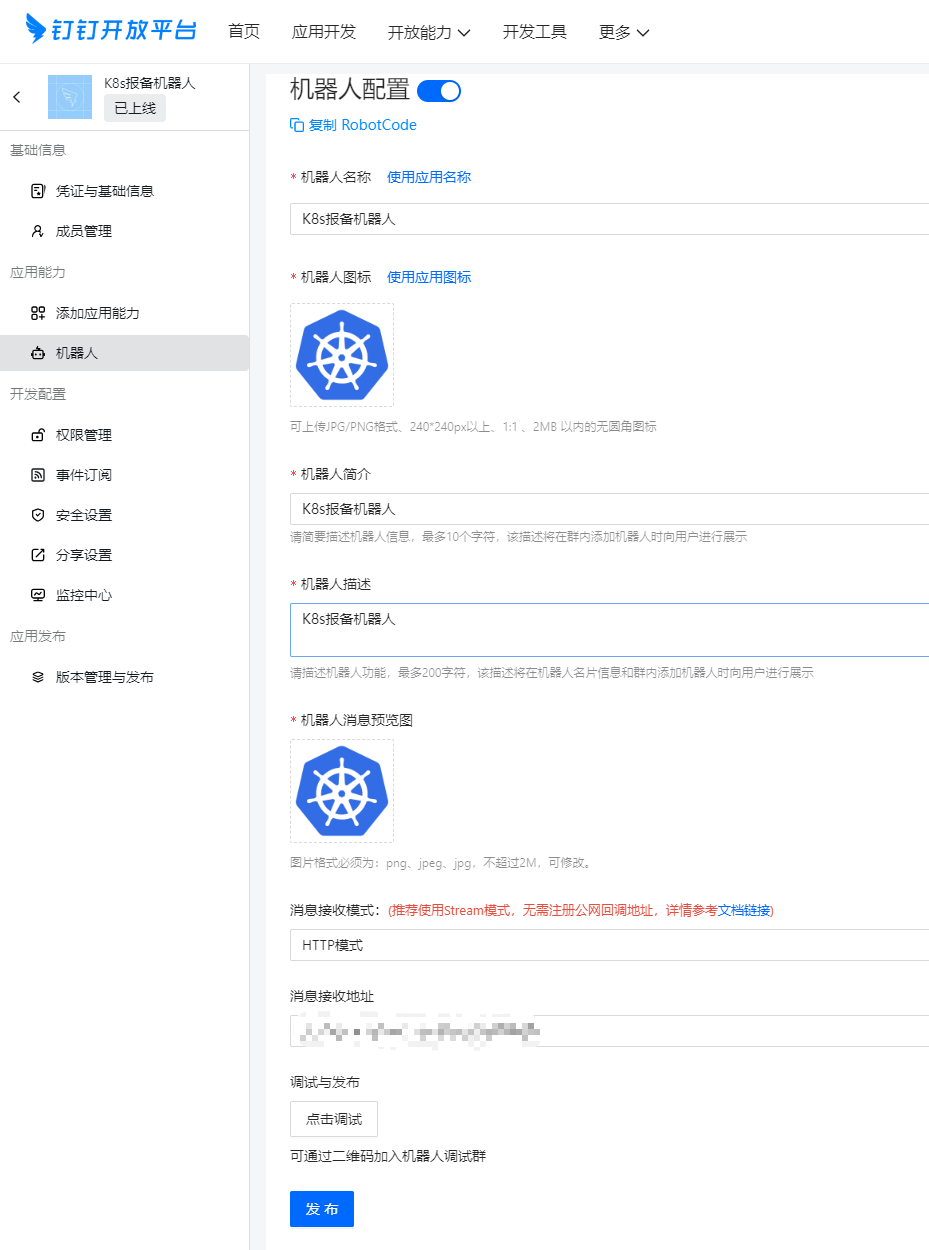Open 开发工具 in top navigation
Image resolution: width=929 pixels, height=1250 pixels.
(x=535, y=31)
